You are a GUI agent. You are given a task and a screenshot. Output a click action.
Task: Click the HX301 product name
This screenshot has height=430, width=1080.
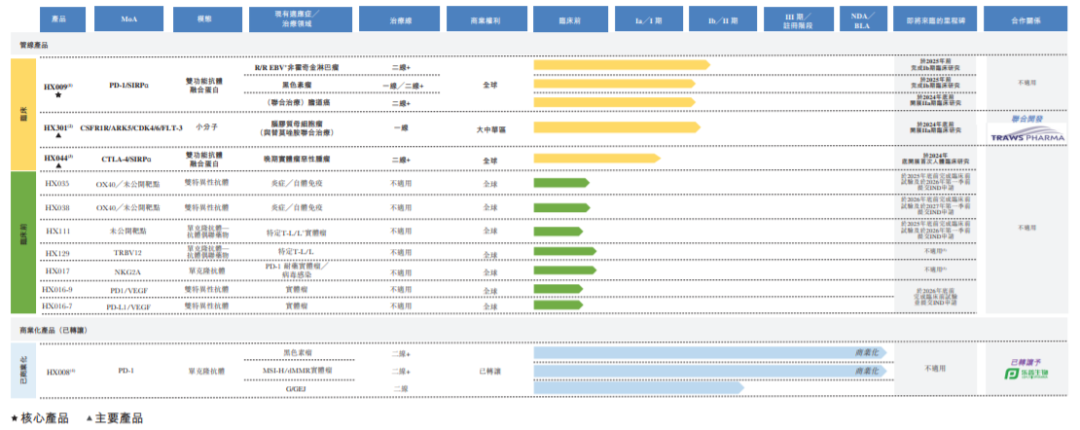click(x=58, y=127)
